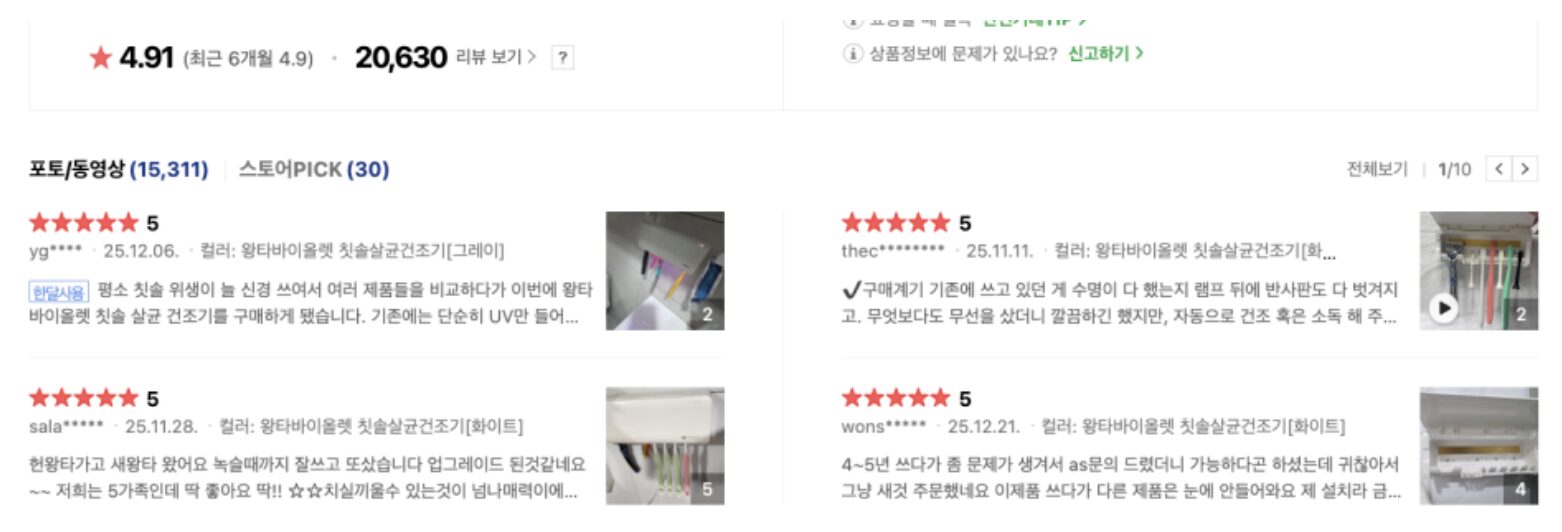
Task: Click five-star rating of yg**** review
Action: [x=84, y=223]
